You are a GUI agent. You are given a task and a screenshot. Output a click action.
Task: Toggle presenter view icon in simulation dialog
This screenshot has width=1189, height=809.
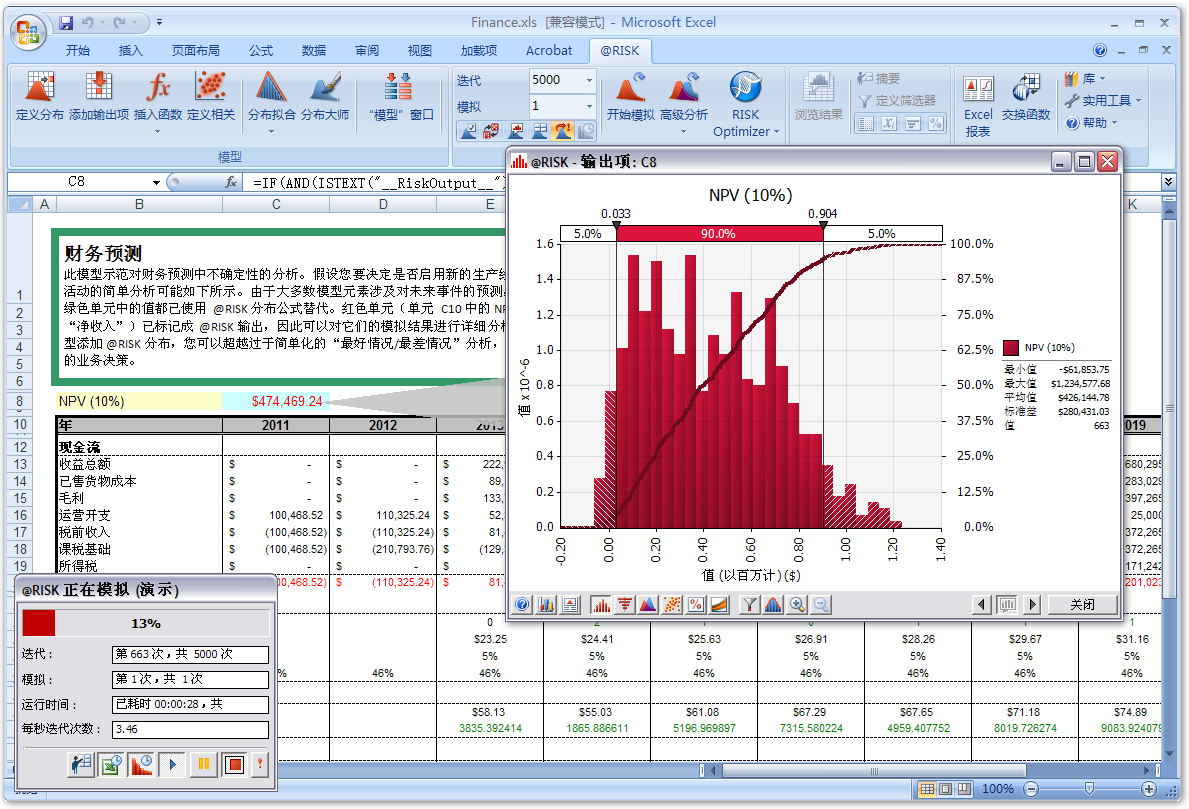coord(81,764)
